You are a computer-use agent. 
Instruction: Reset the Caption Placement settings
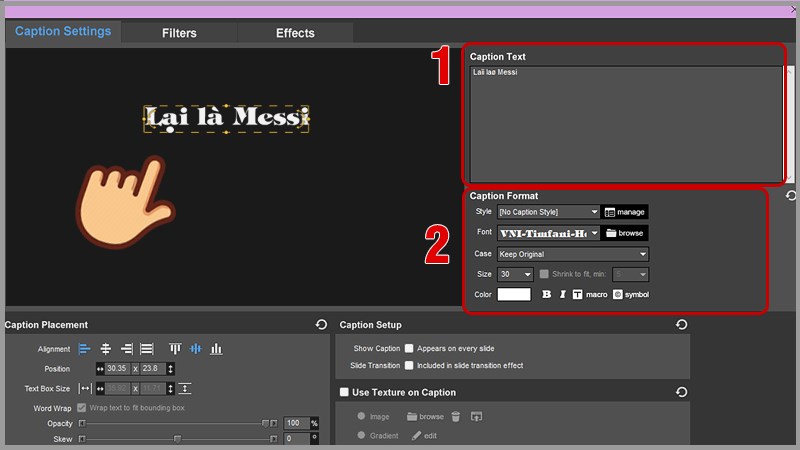321,324
